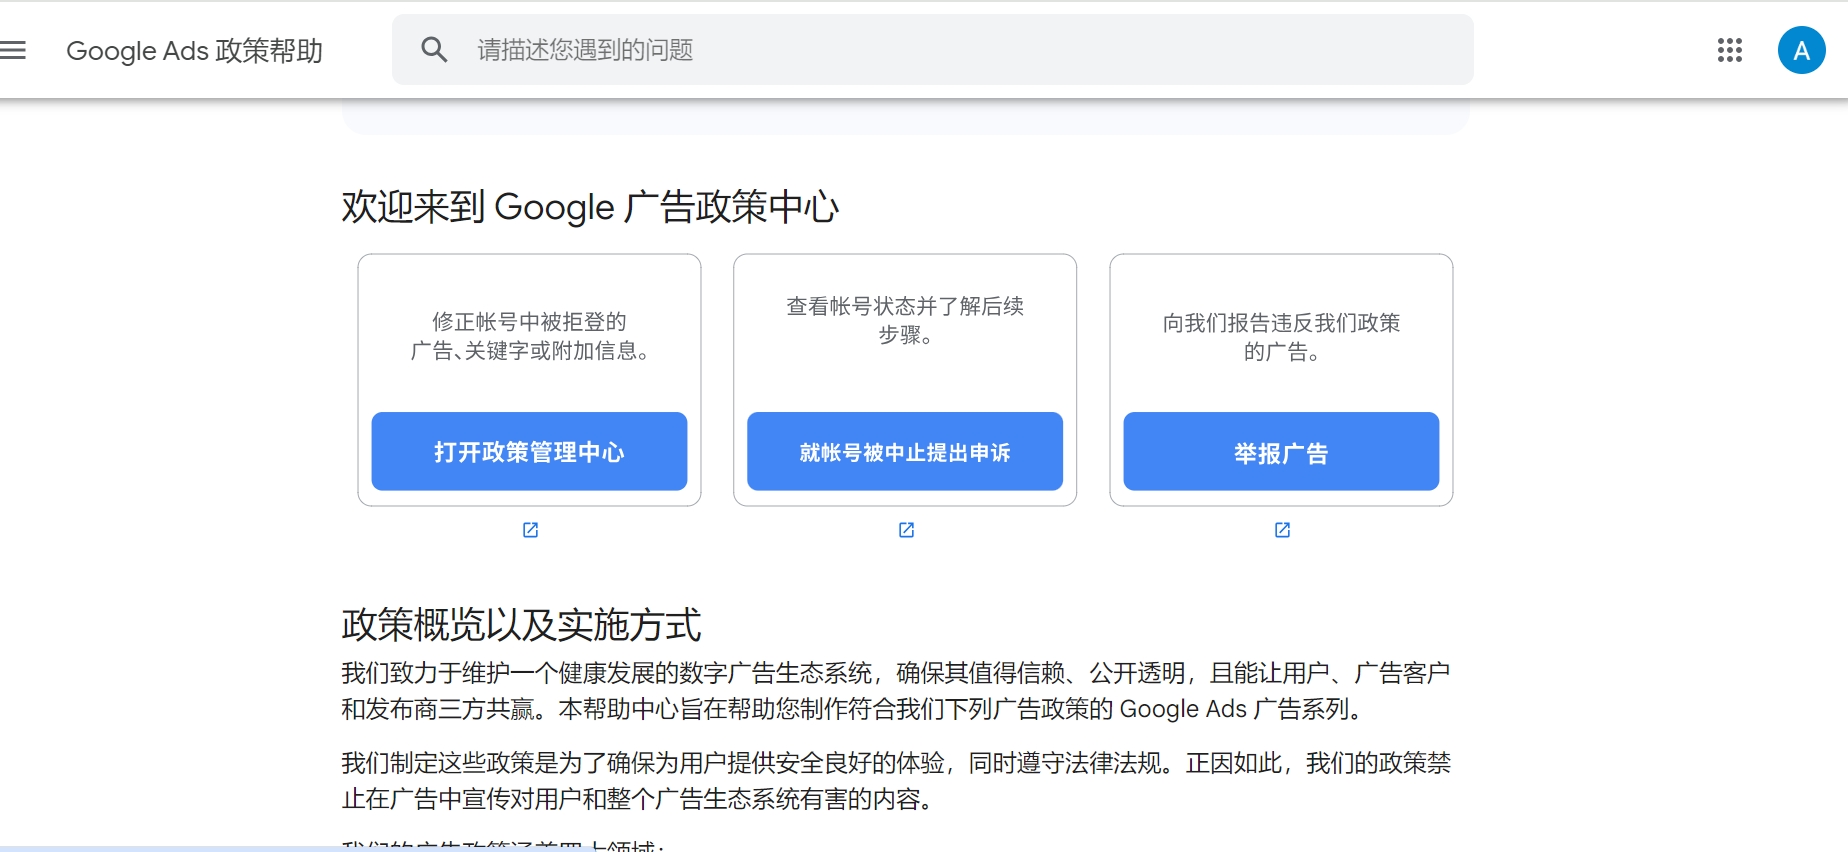Open the account avatar A
The width and height of the screenshot is (1848, 852).
pos(1802,50)
